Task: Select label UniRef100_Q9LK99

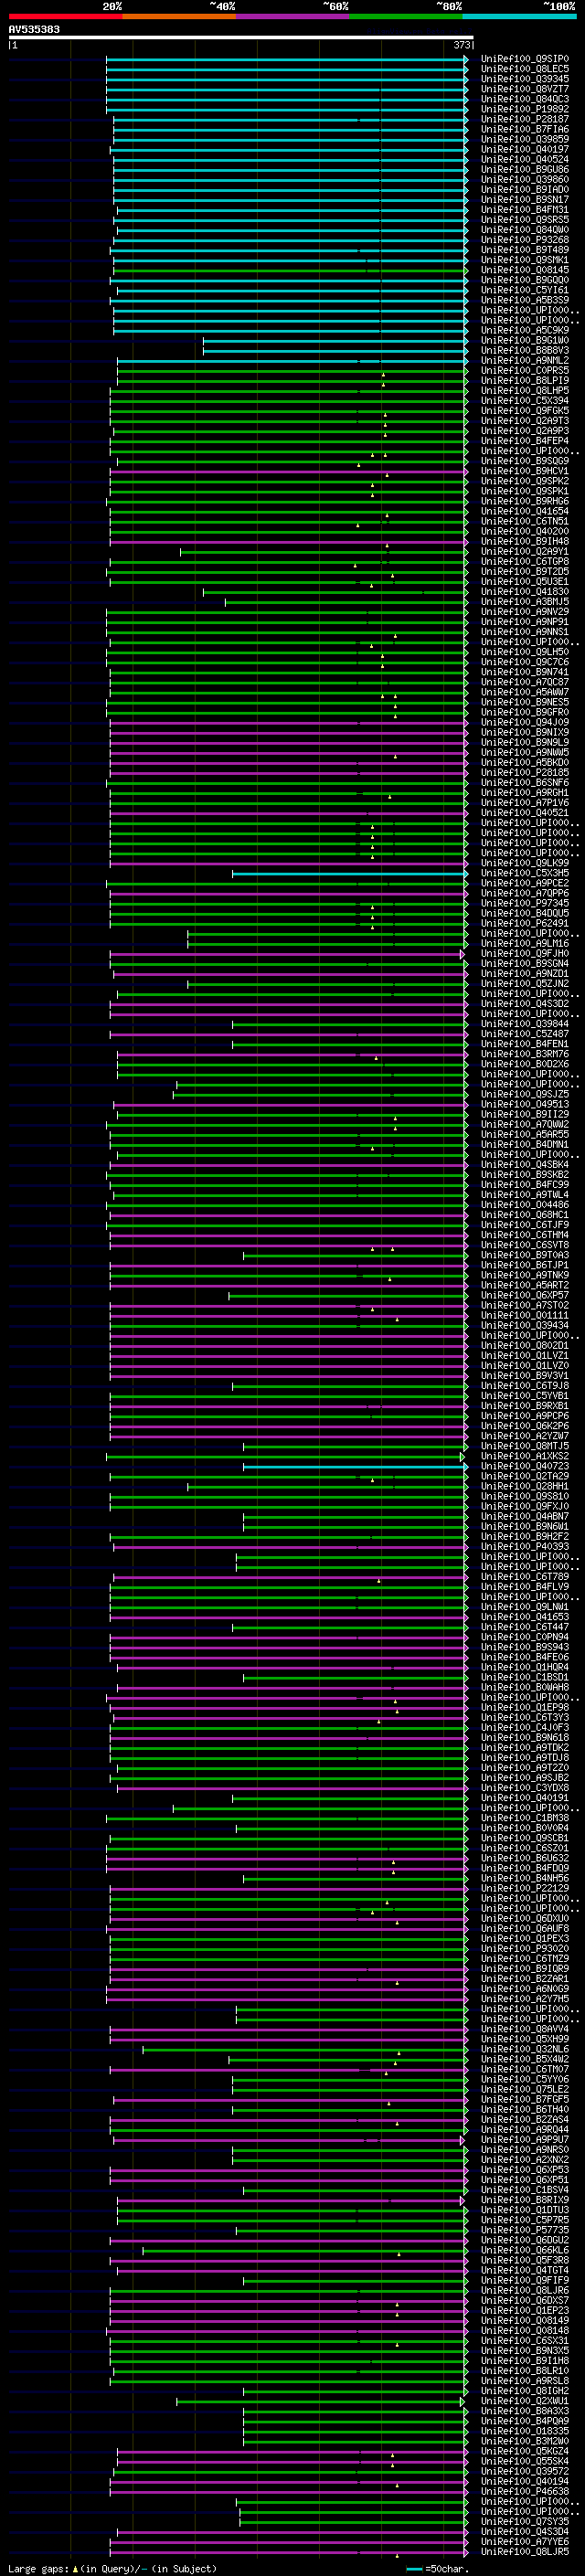Action: tap(525, 863)
